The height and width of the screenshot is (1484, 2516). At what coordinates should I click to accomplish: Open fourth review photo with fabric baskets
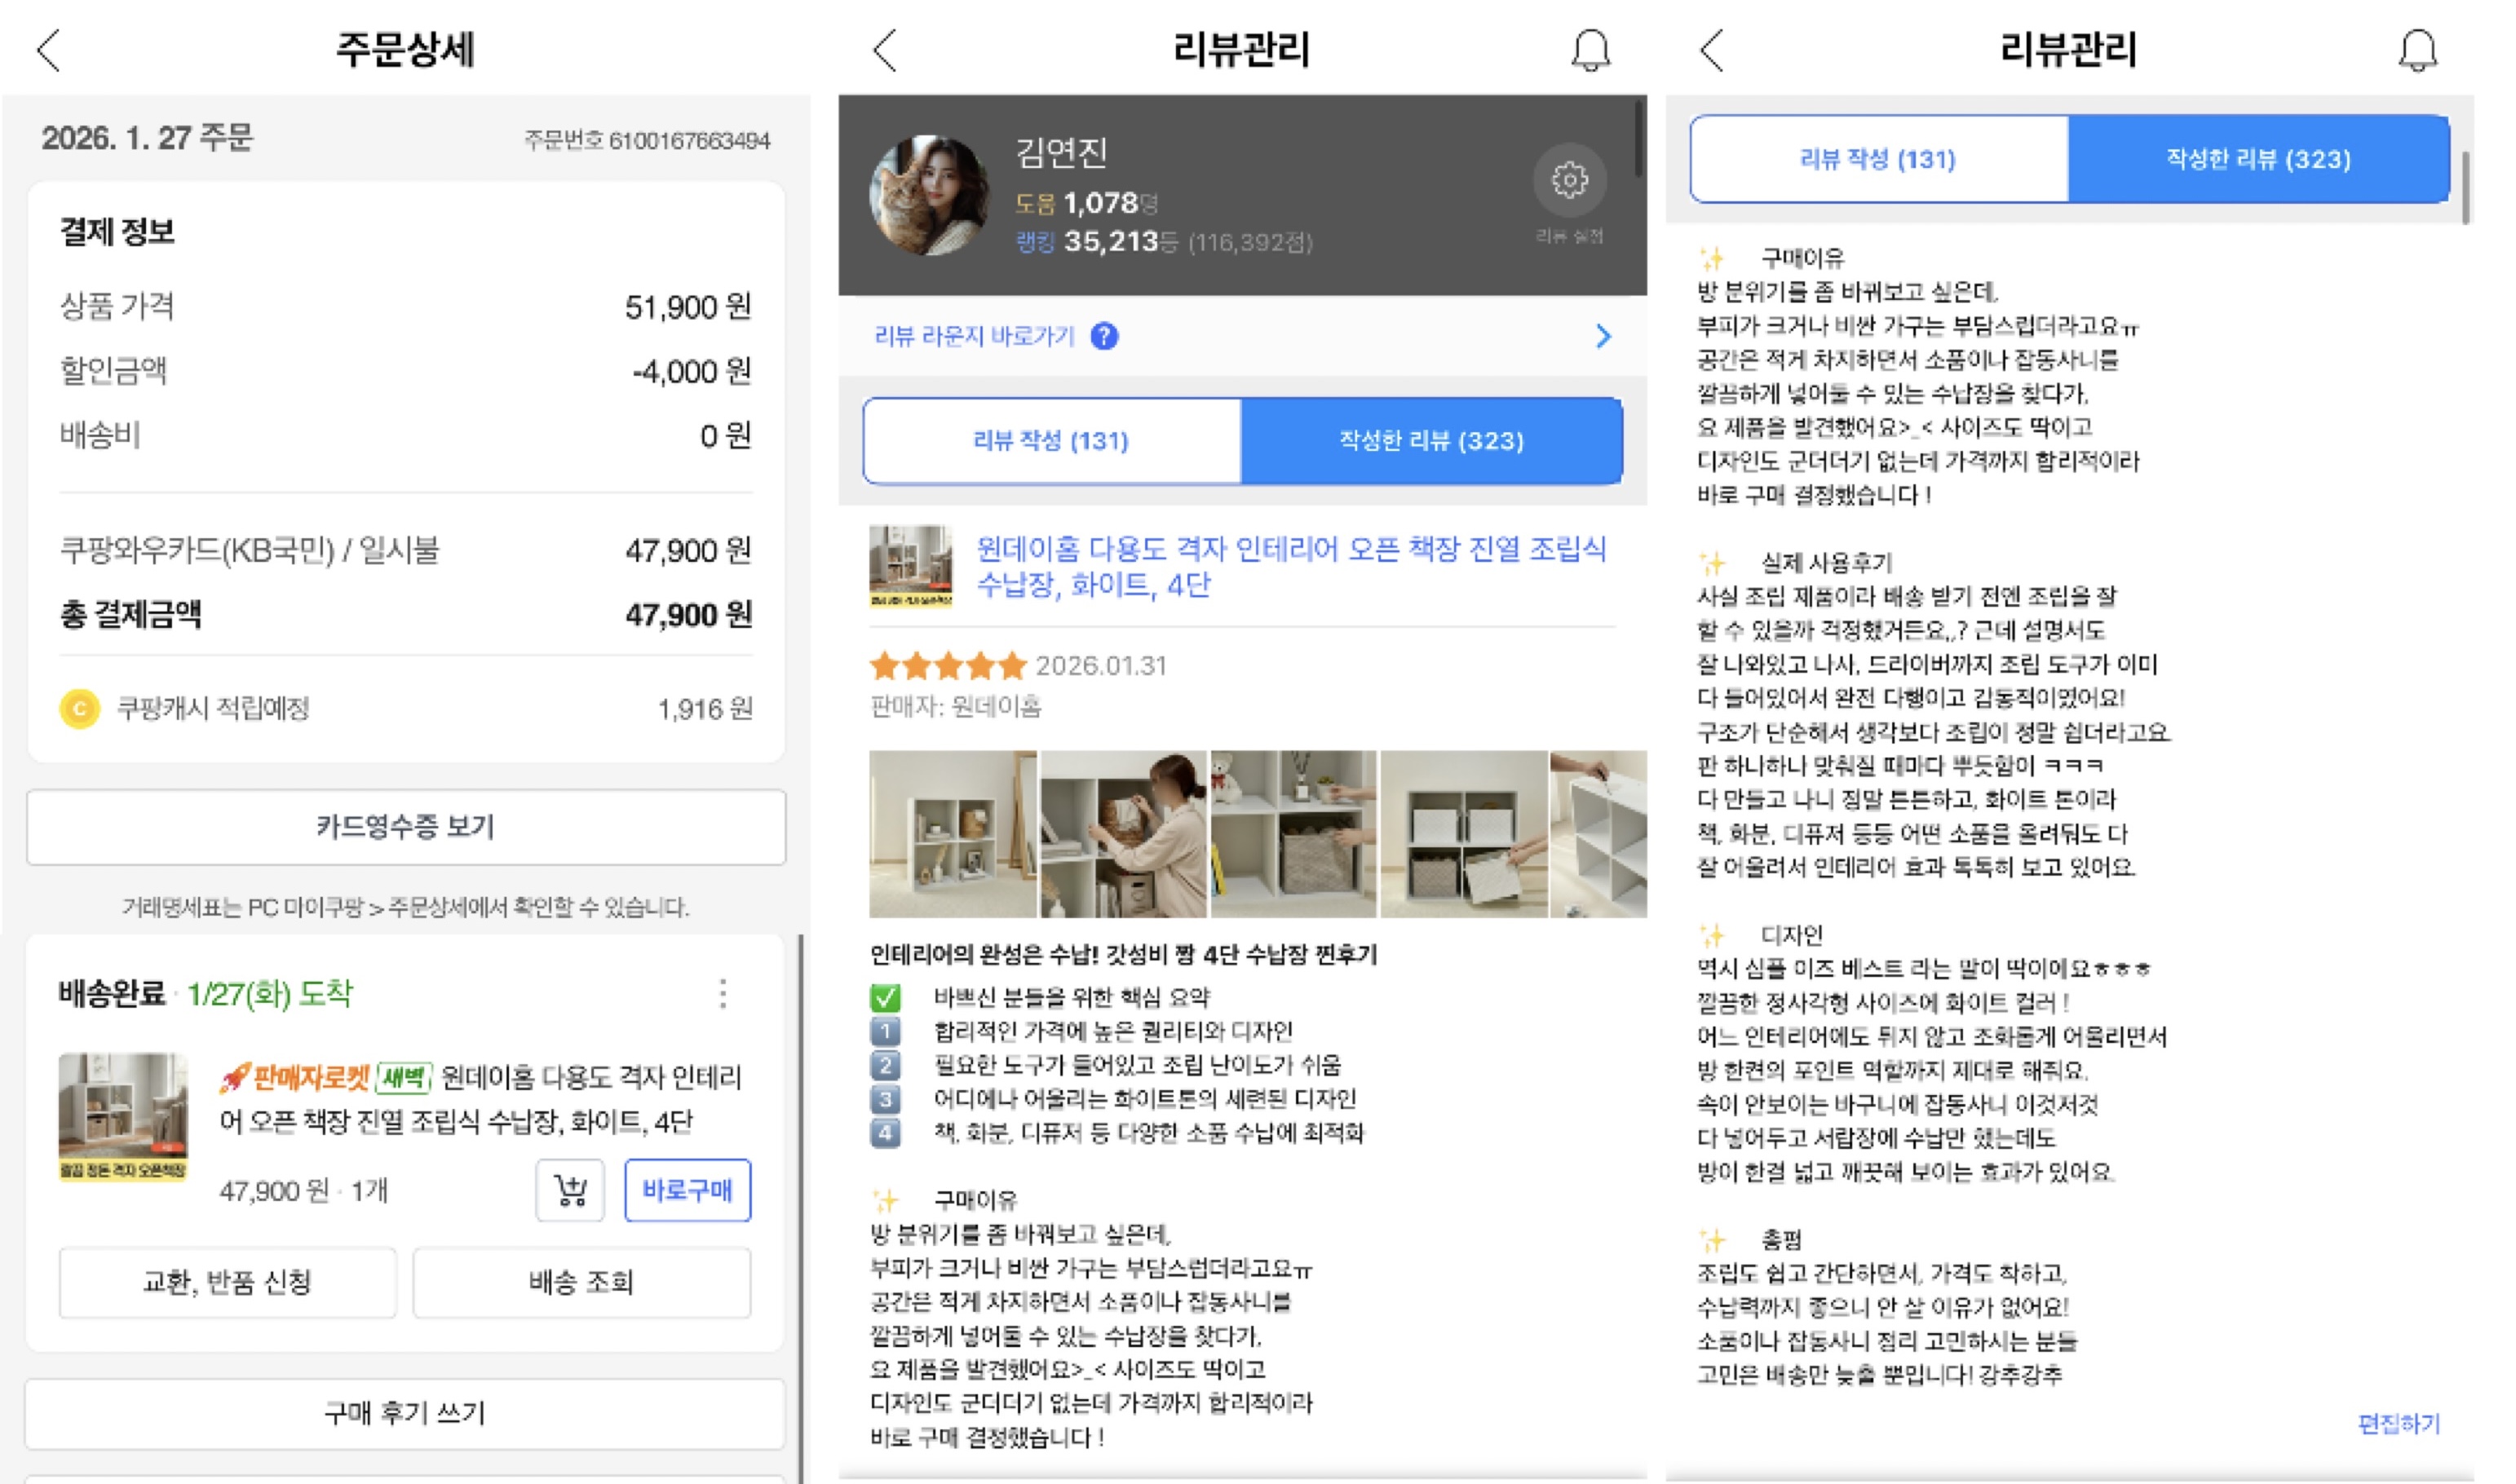click(x=1464, y=834)
